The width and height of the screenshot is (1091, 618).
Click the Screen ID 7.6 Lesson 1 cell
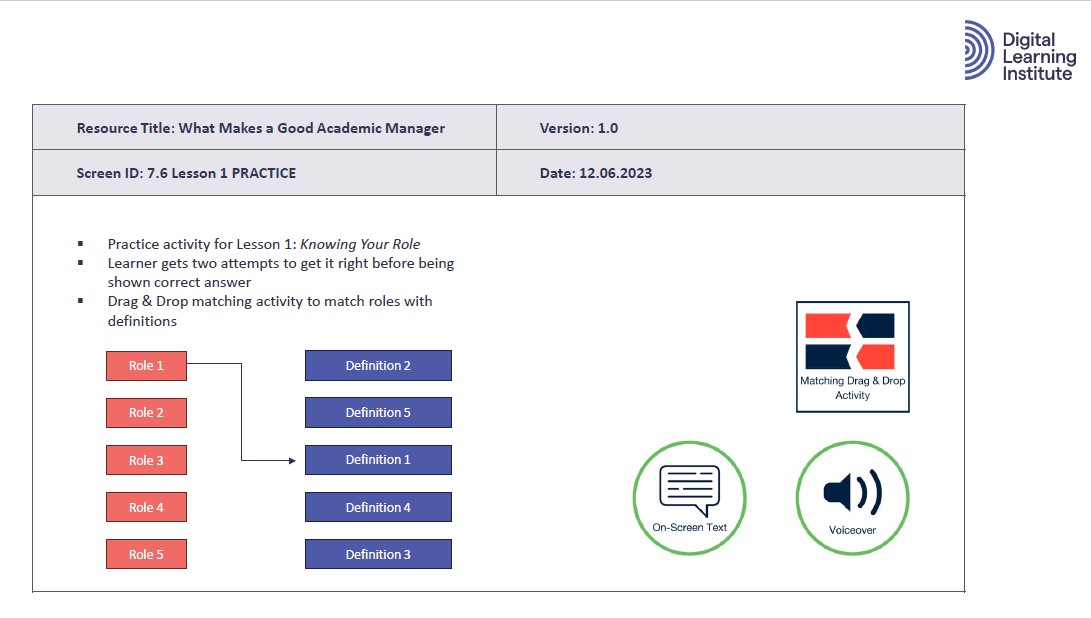coord(264,173)
